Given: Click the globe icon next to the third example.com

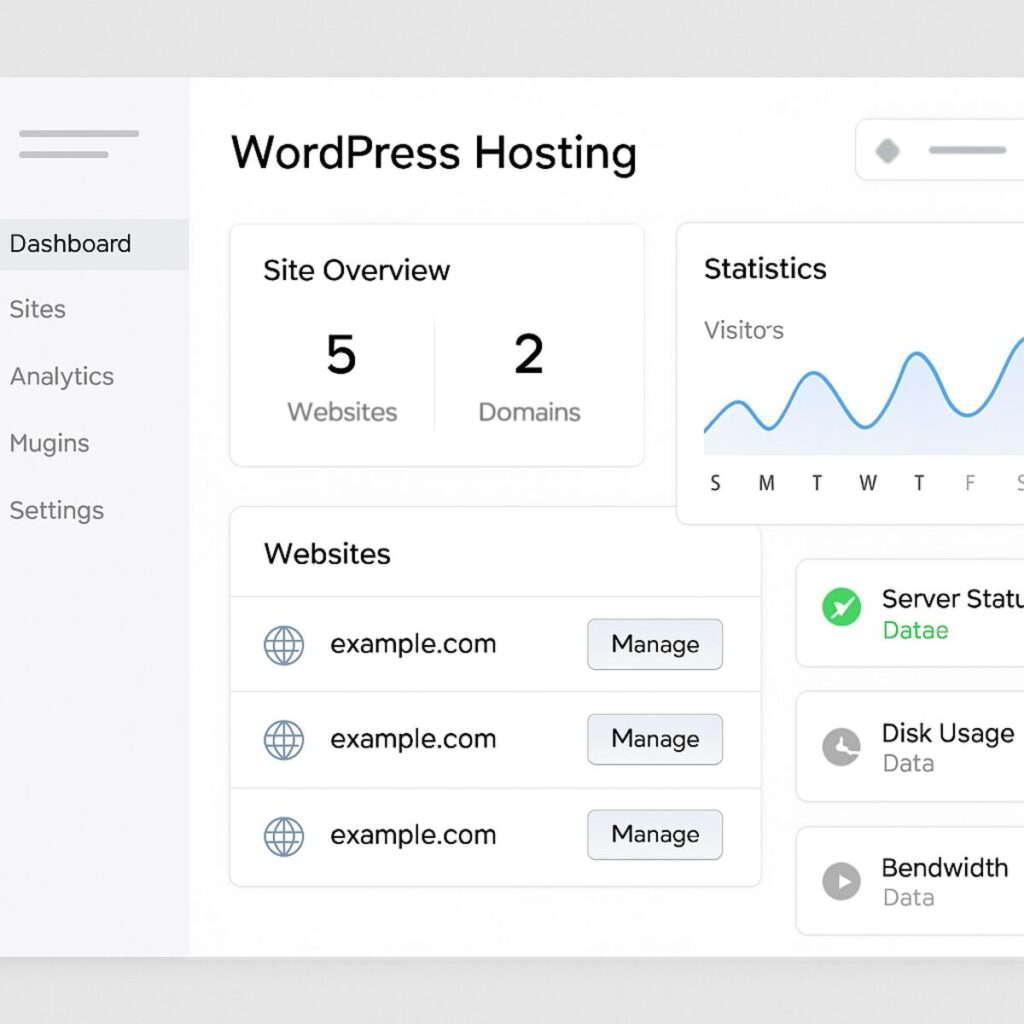Looking at the screenshot, I should pyautogui.click(x=284, y=835).
